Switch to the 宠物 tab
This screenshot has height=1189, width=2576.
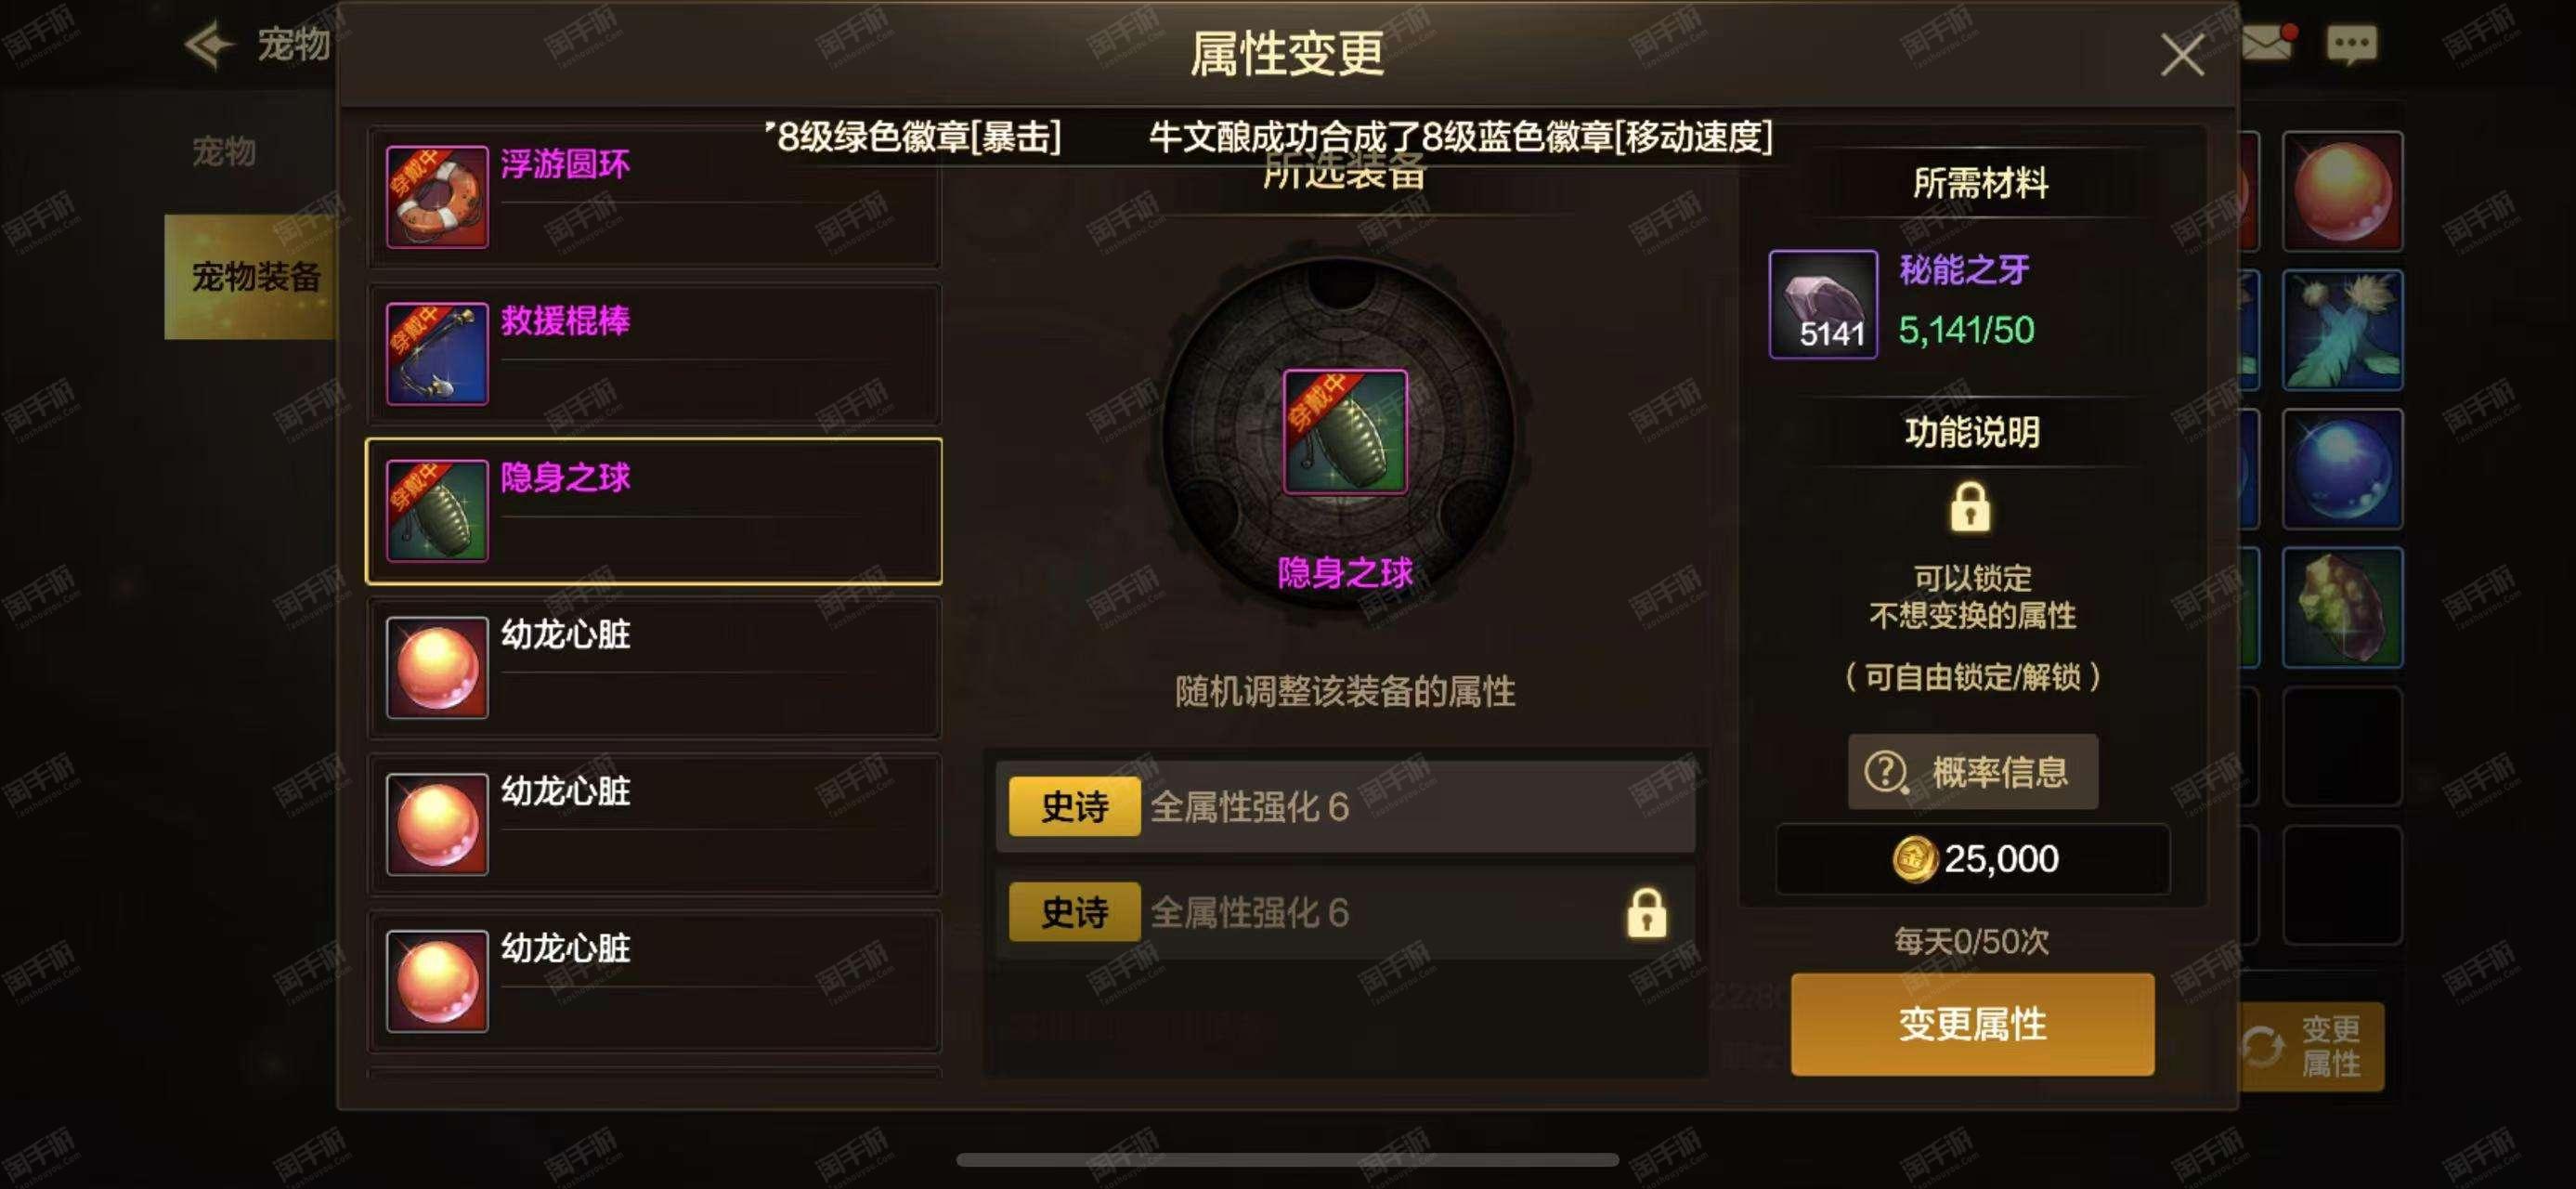[x=224, y=152]
